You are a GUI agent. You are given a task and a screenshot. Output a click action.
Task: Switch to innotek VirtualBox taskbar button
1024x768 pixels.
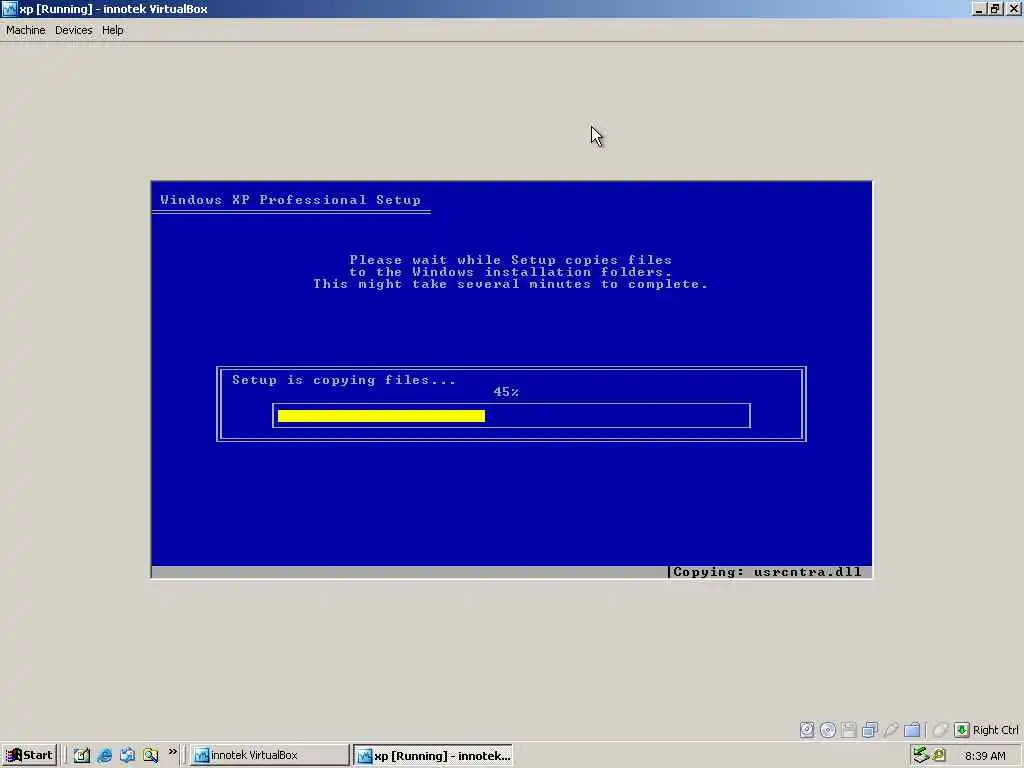269,755
